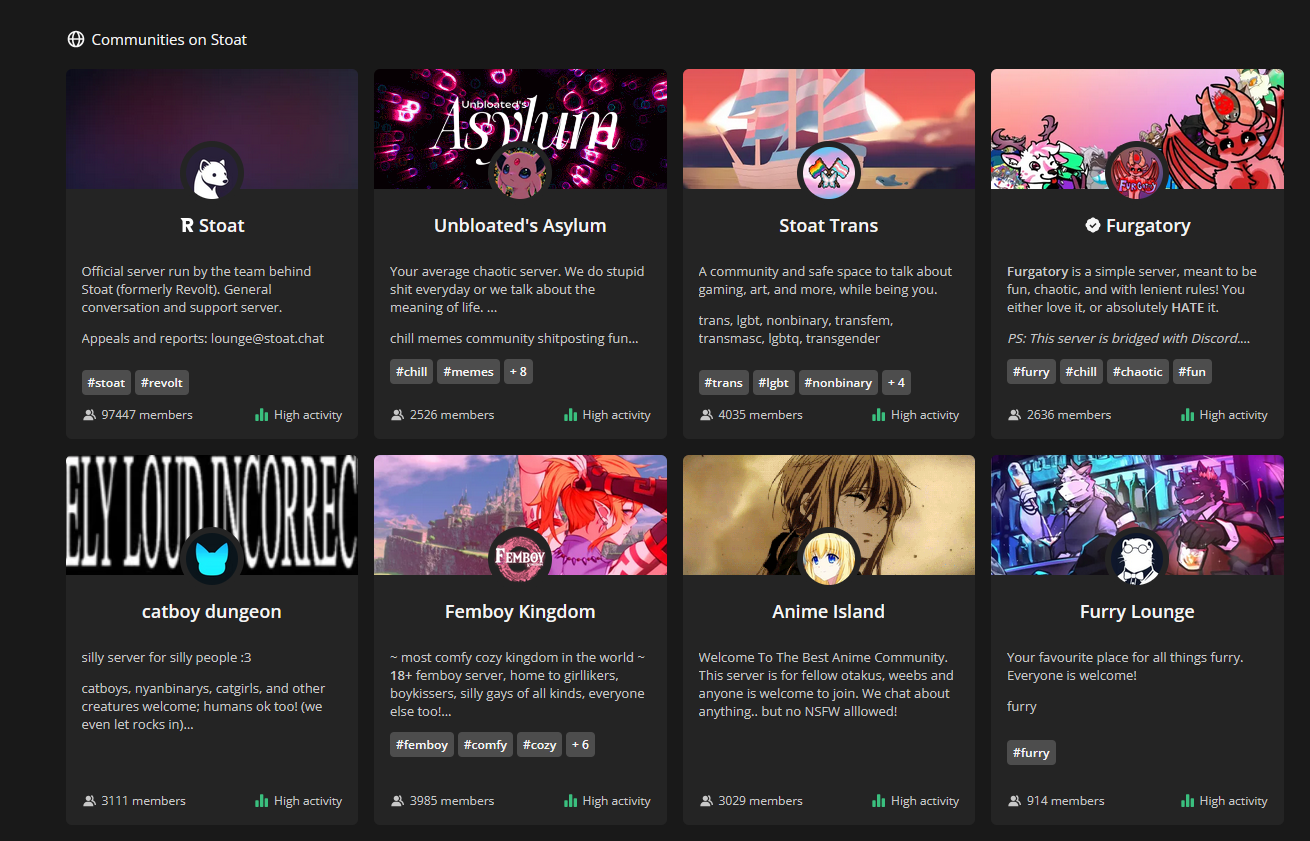Viewport: 1310px width, 841px height.
Task: Select the catboy dungeon blue cat avatar
Action: [x=212, y=559]
